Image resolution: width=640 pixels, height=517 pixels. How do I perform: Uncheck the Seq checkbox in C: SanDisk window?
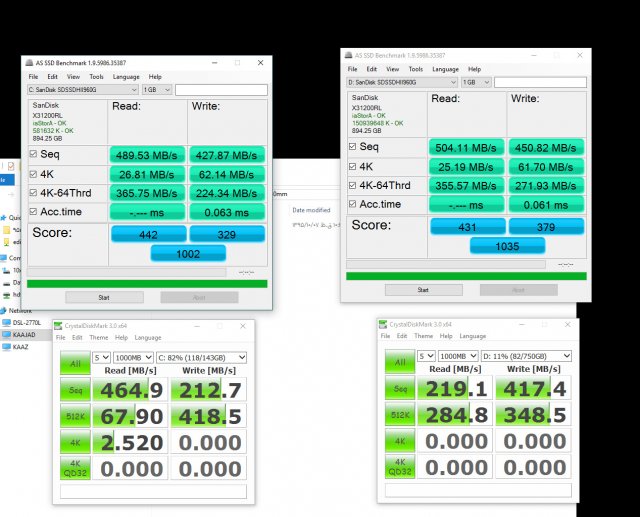[x=34, y=154]
